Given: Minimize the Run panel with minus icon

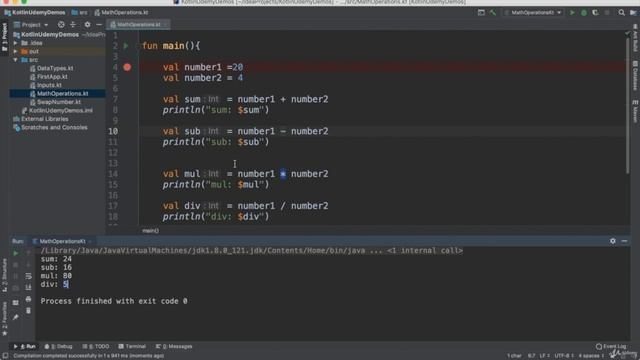Looking at the screenshot, I should coord(624,241).
